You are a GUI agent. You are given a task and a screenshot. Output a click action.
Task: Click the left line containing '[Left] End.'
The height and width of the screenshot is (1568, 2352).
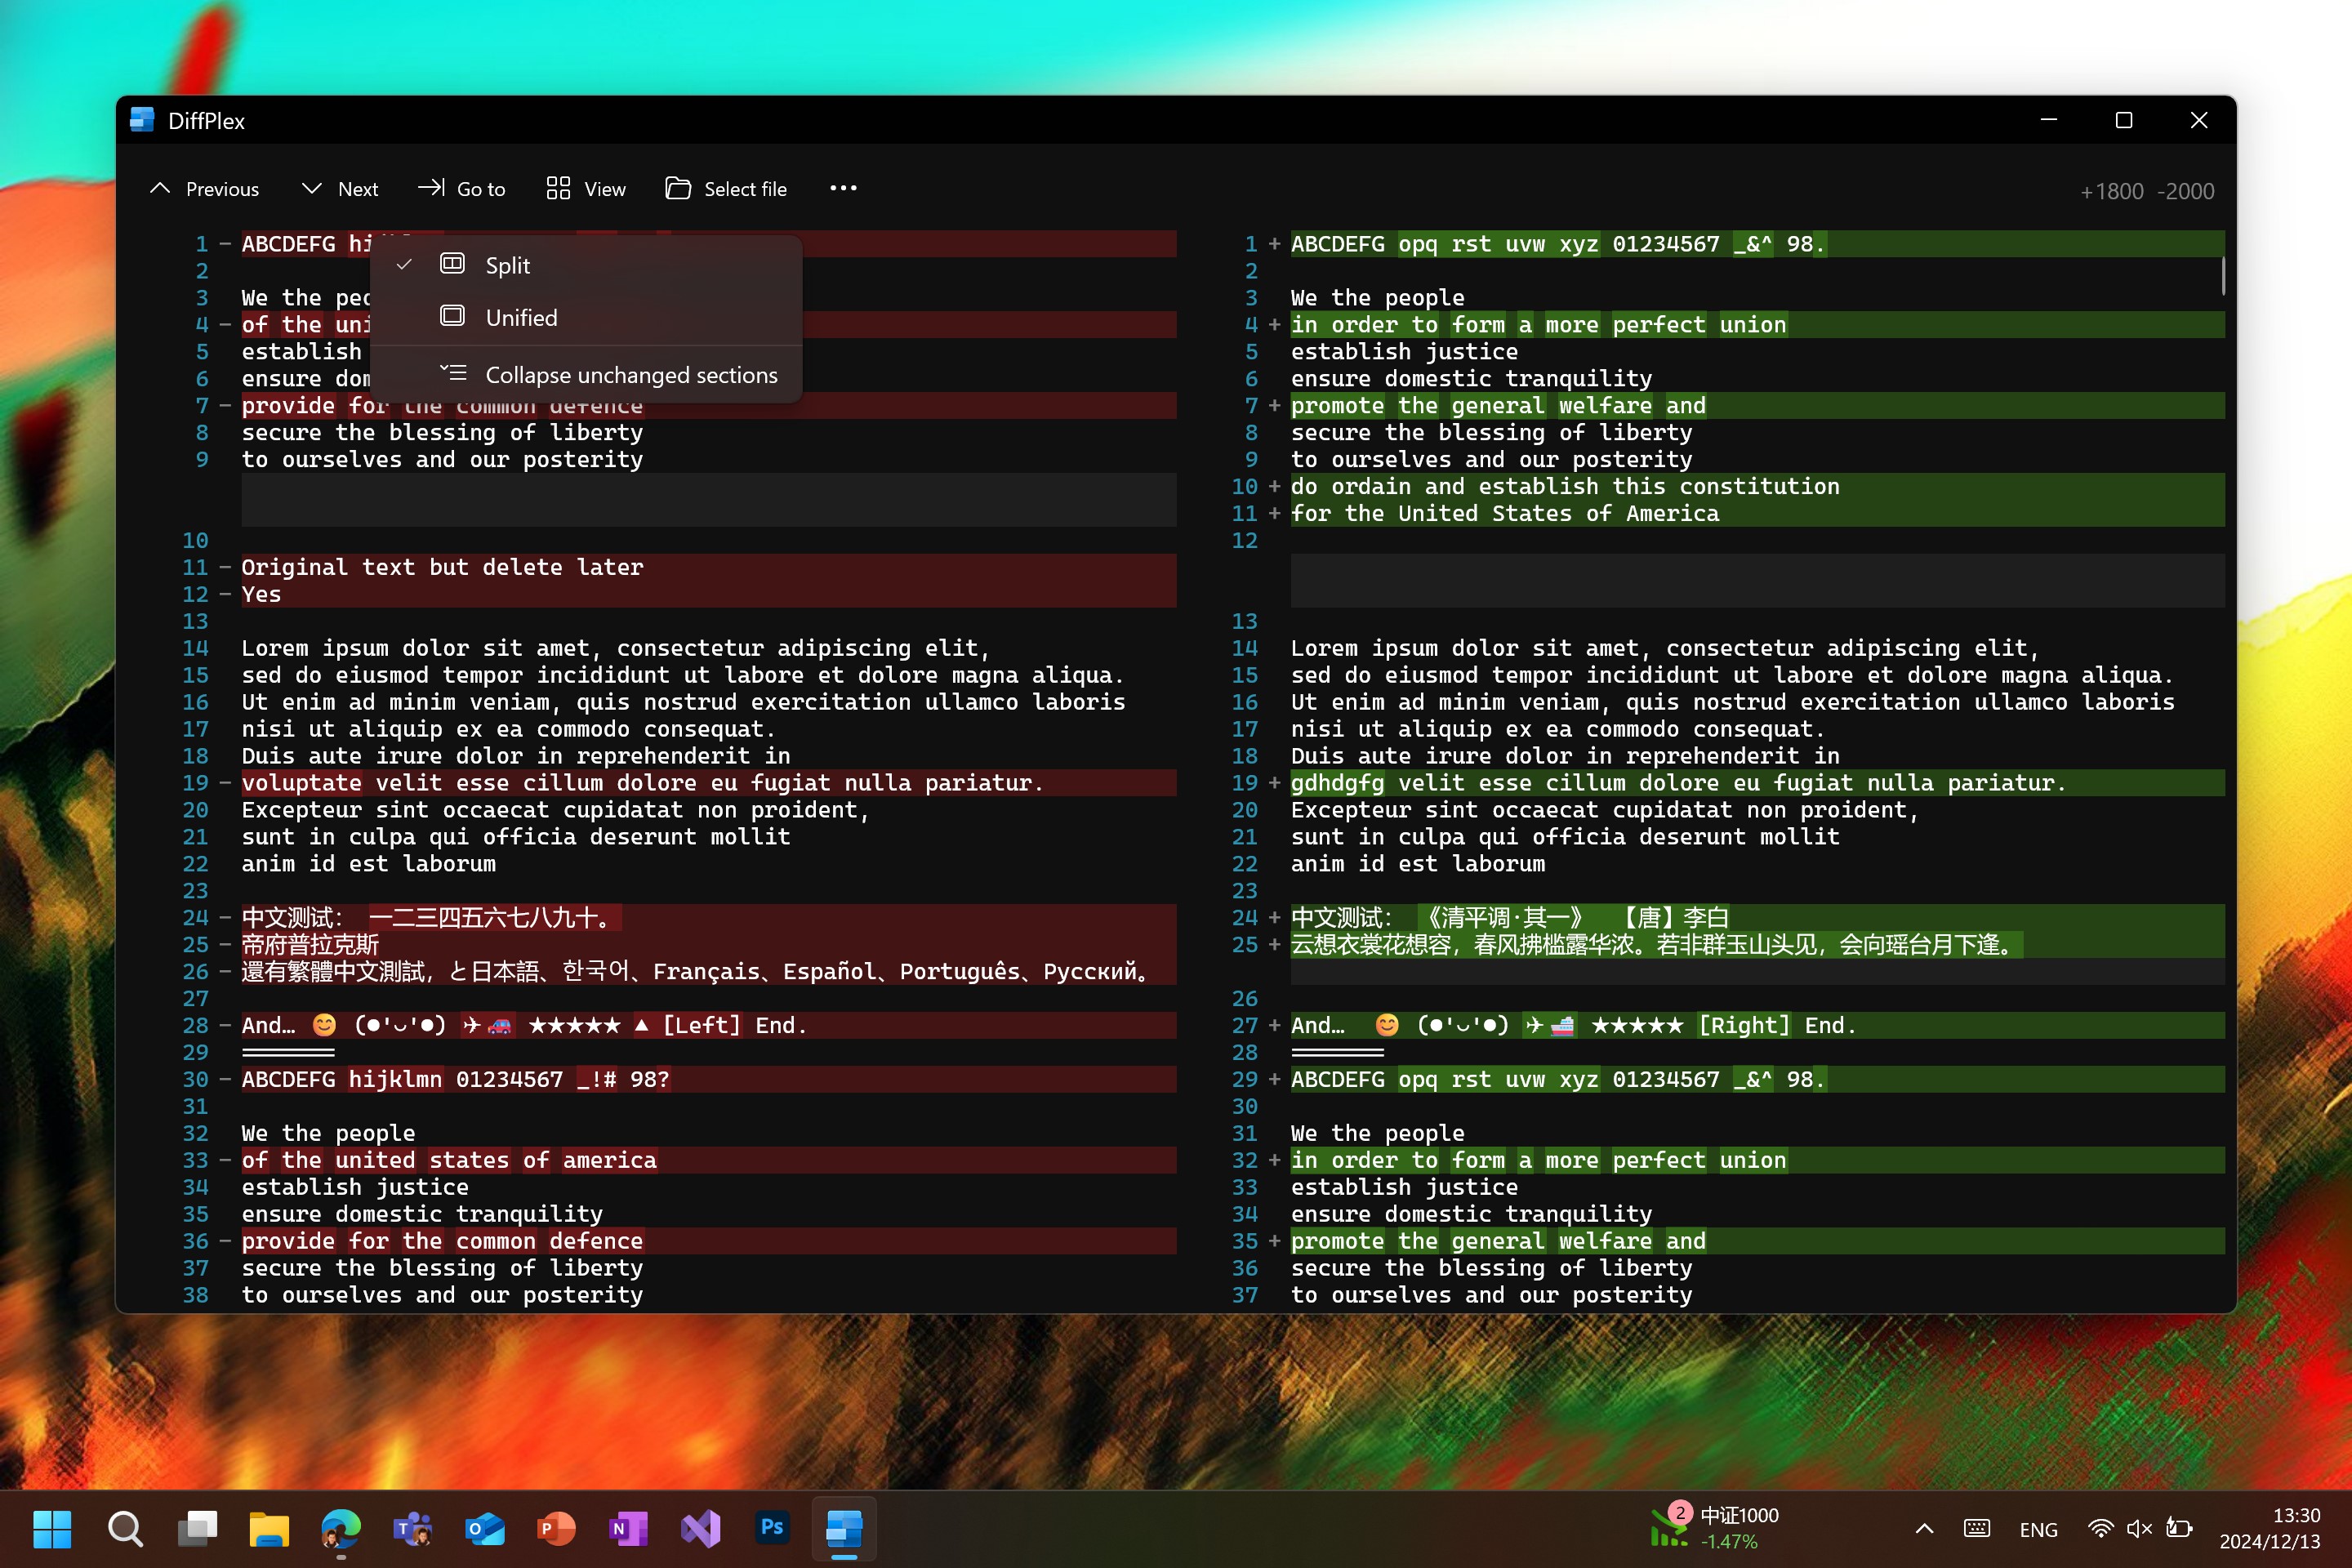(x=708, y=1025)
